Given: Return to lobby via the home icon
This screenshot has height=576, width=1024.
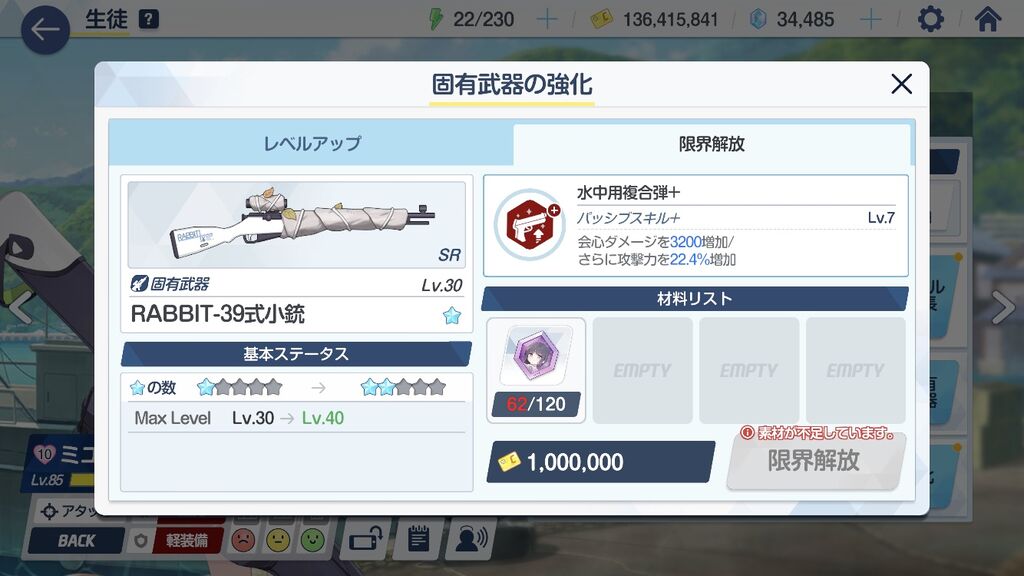Looking at the screenshot, I should [987, 19].
